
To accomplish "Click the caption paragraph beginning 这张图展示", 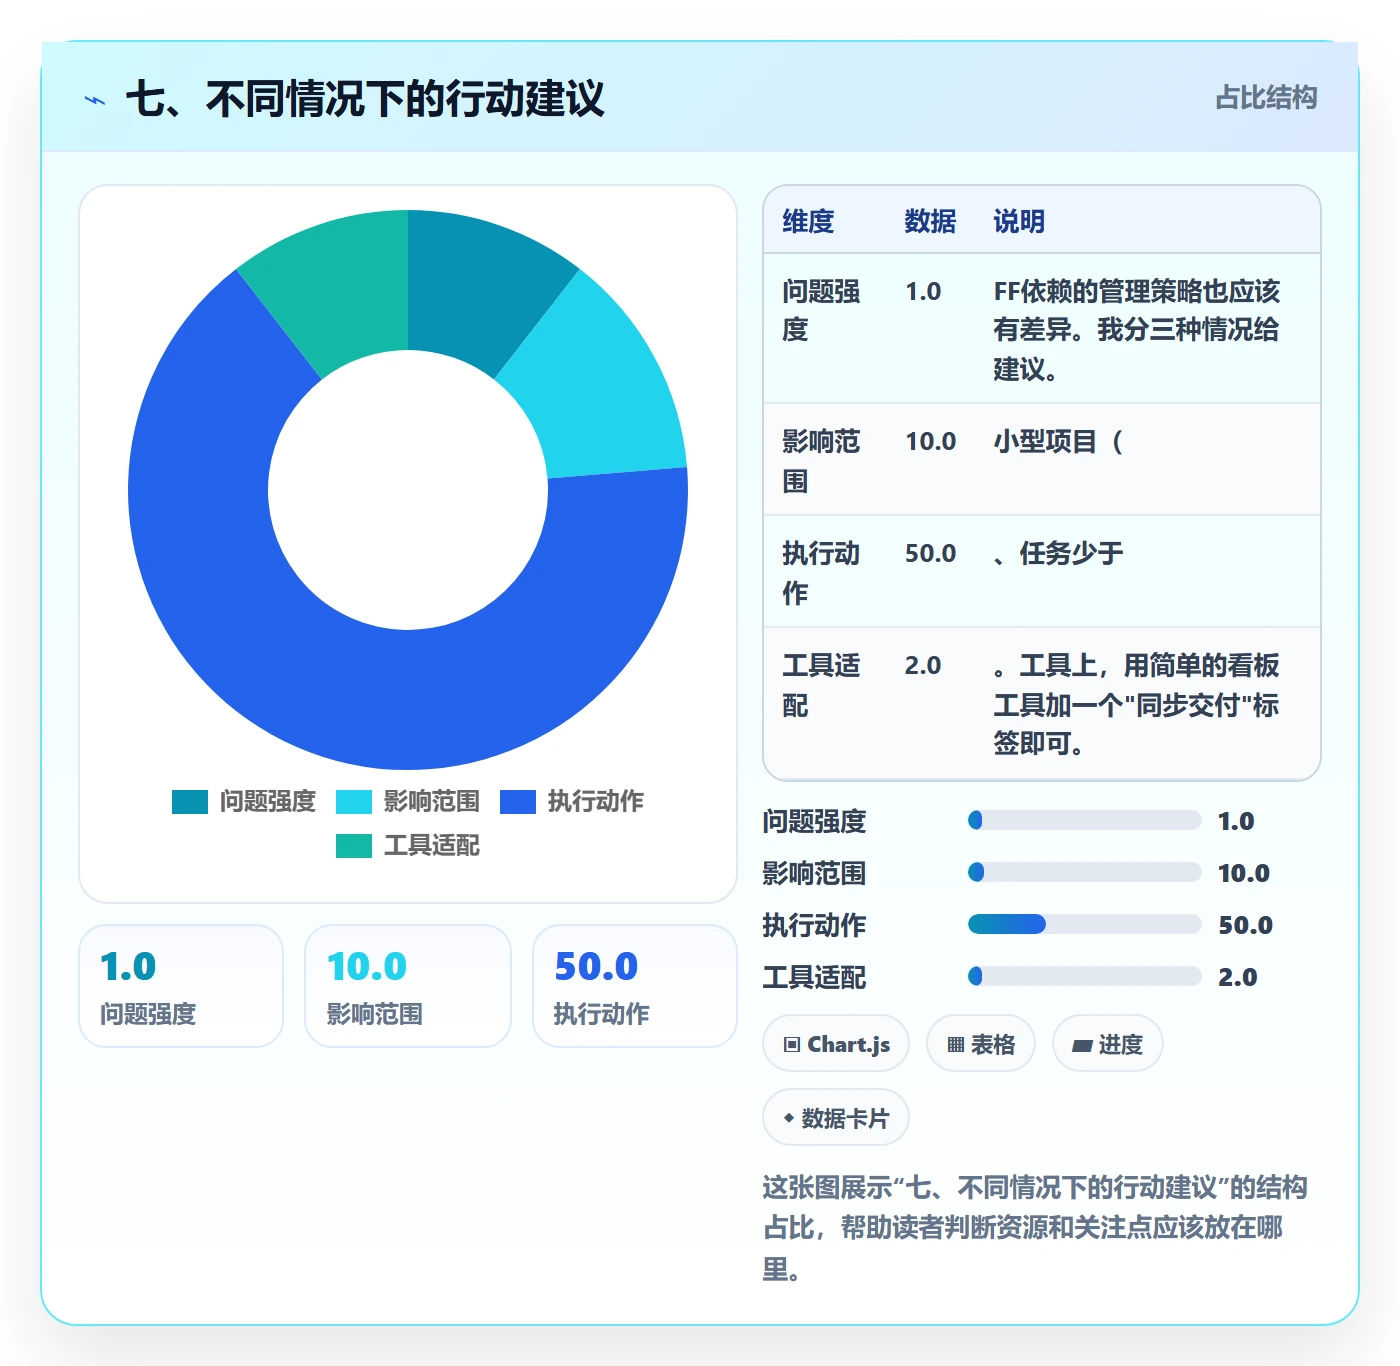I will [1035, 1228].
